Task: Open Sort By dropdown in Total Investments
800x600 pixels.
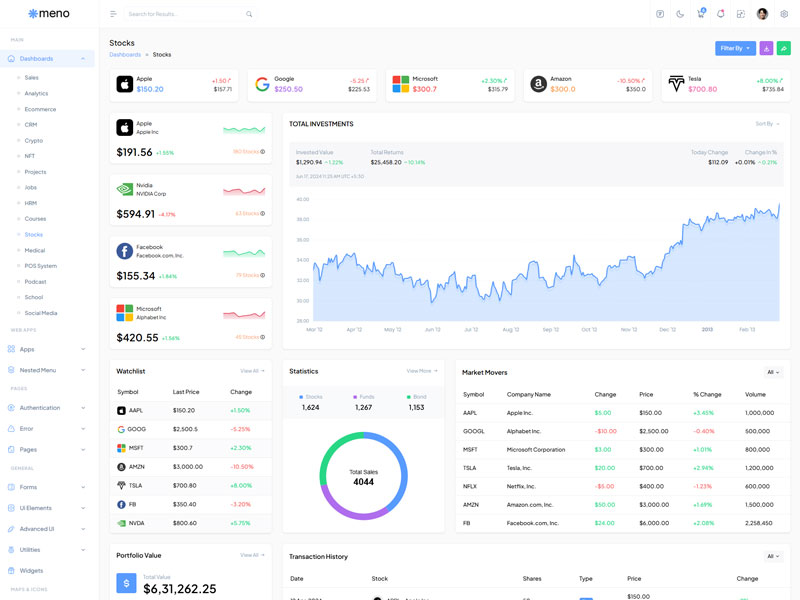Action: click(x=766, y=124)
